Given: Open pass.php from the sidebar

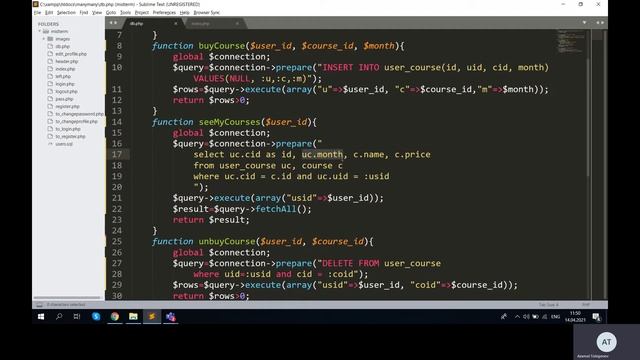Looking at the screenshot, I should 64,99.
